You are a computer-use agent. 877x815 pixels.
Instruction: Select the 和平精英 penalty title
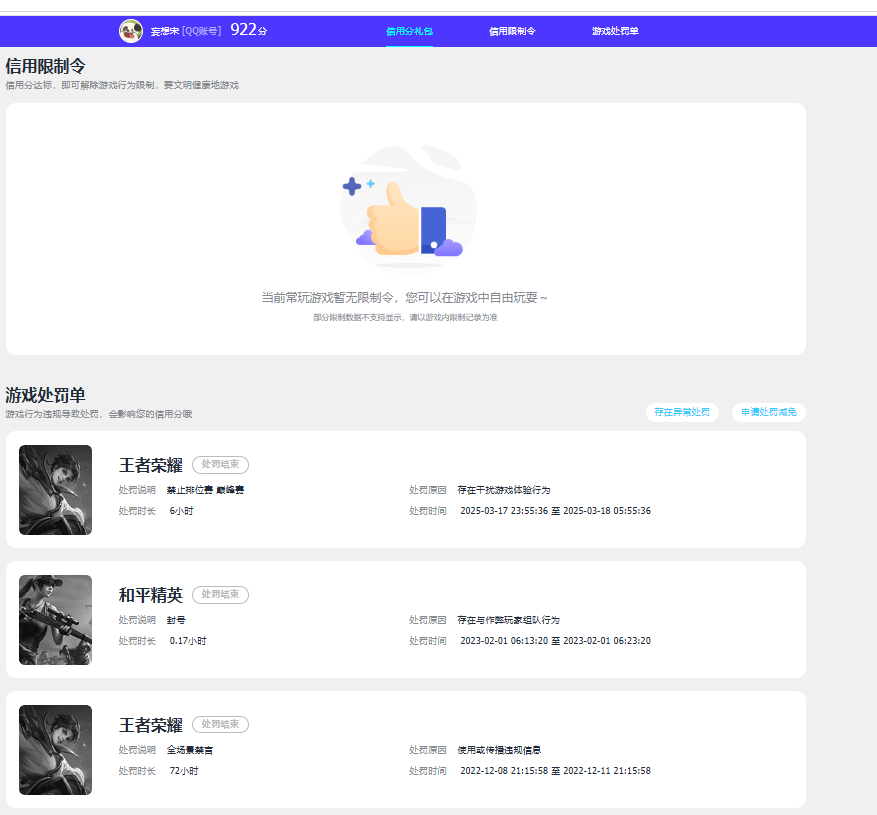click(151, 595)
